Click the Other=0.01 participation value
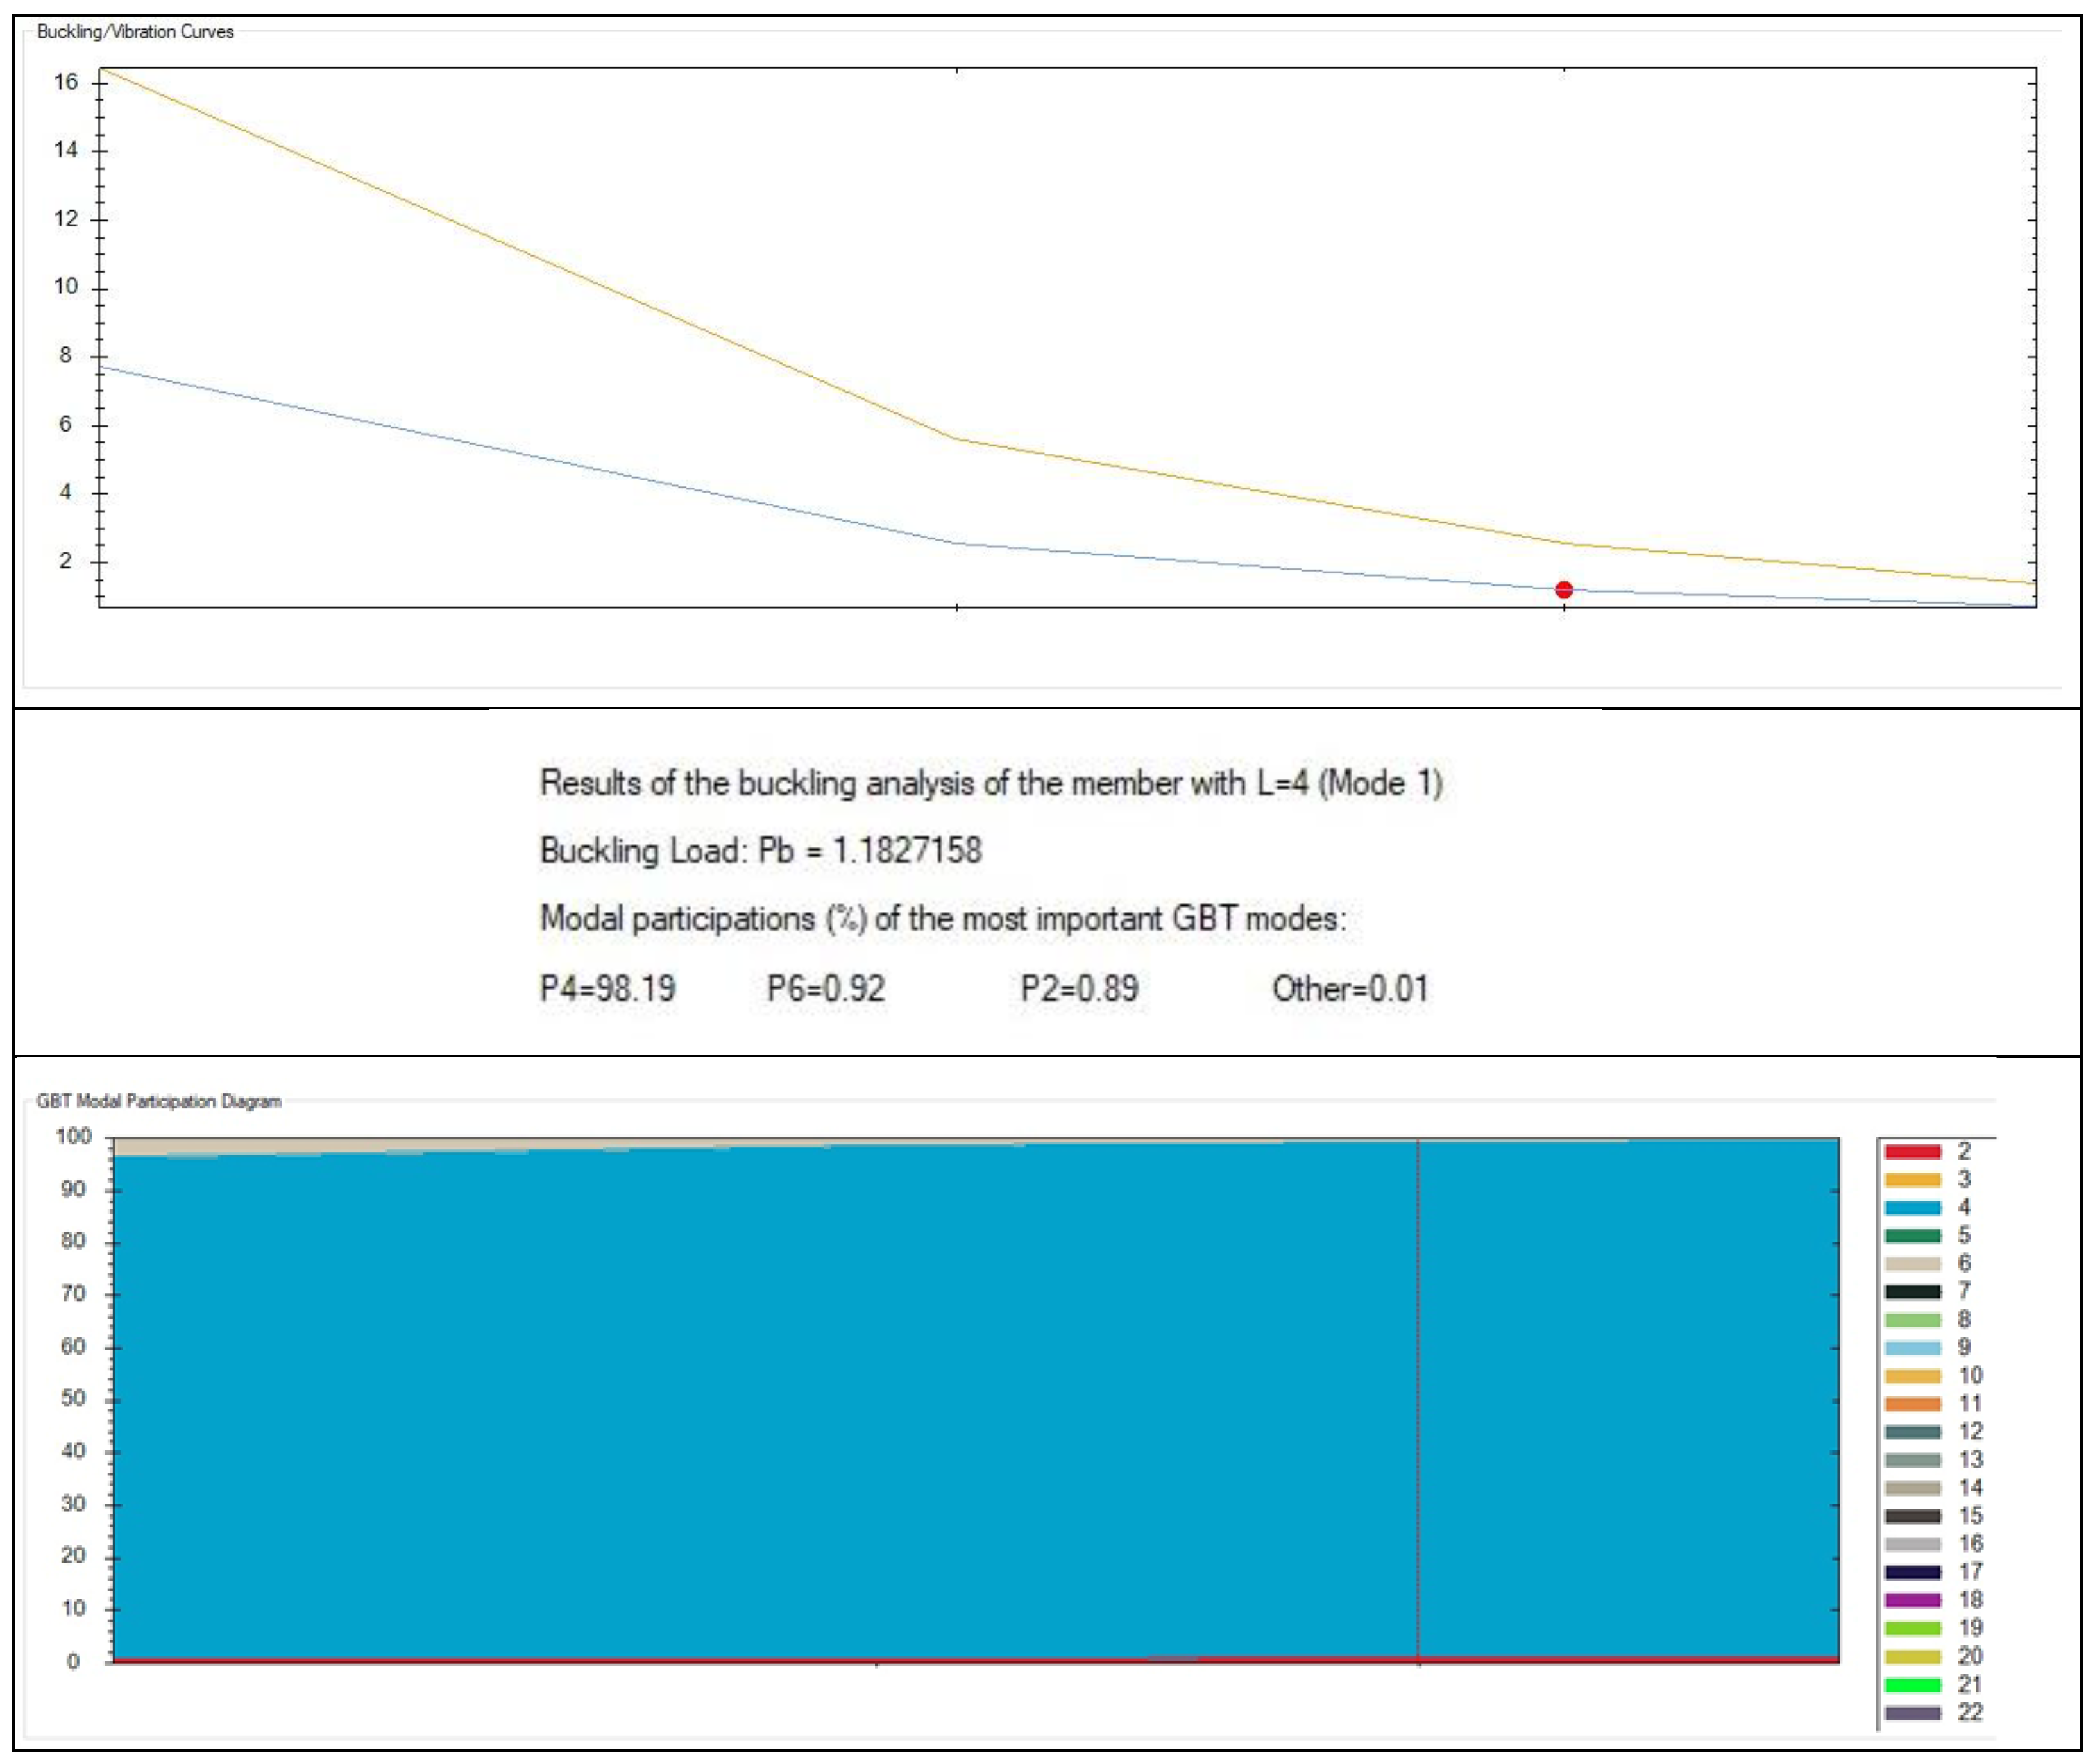This screenshot has width=2095, height=1764. [x=1349, y=989]
